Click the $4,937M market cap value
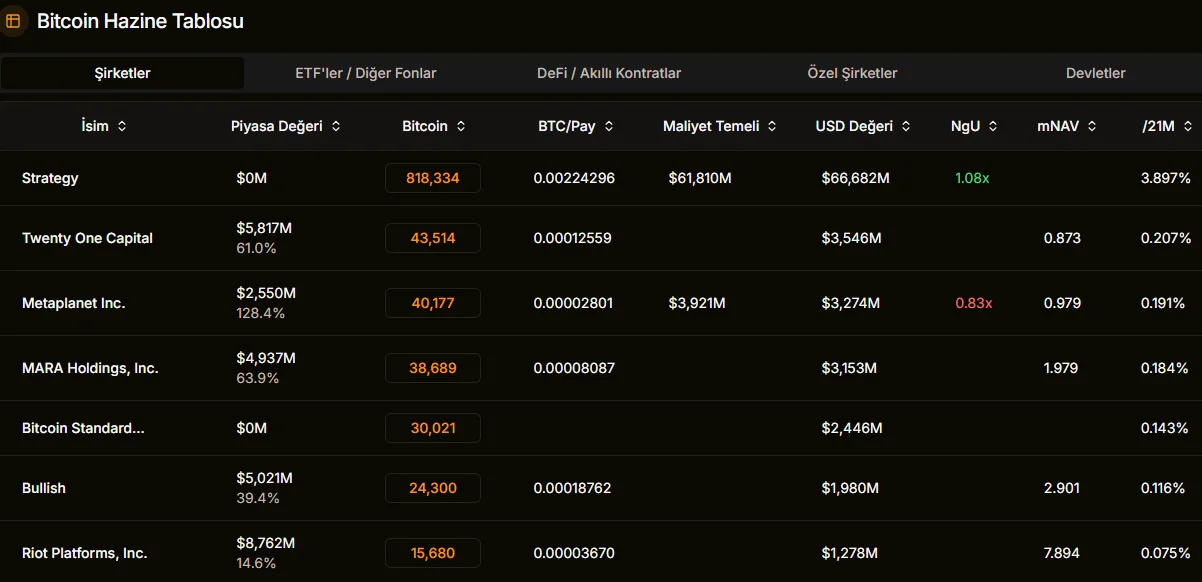The image size is (1202, 582). pos(266,358)
